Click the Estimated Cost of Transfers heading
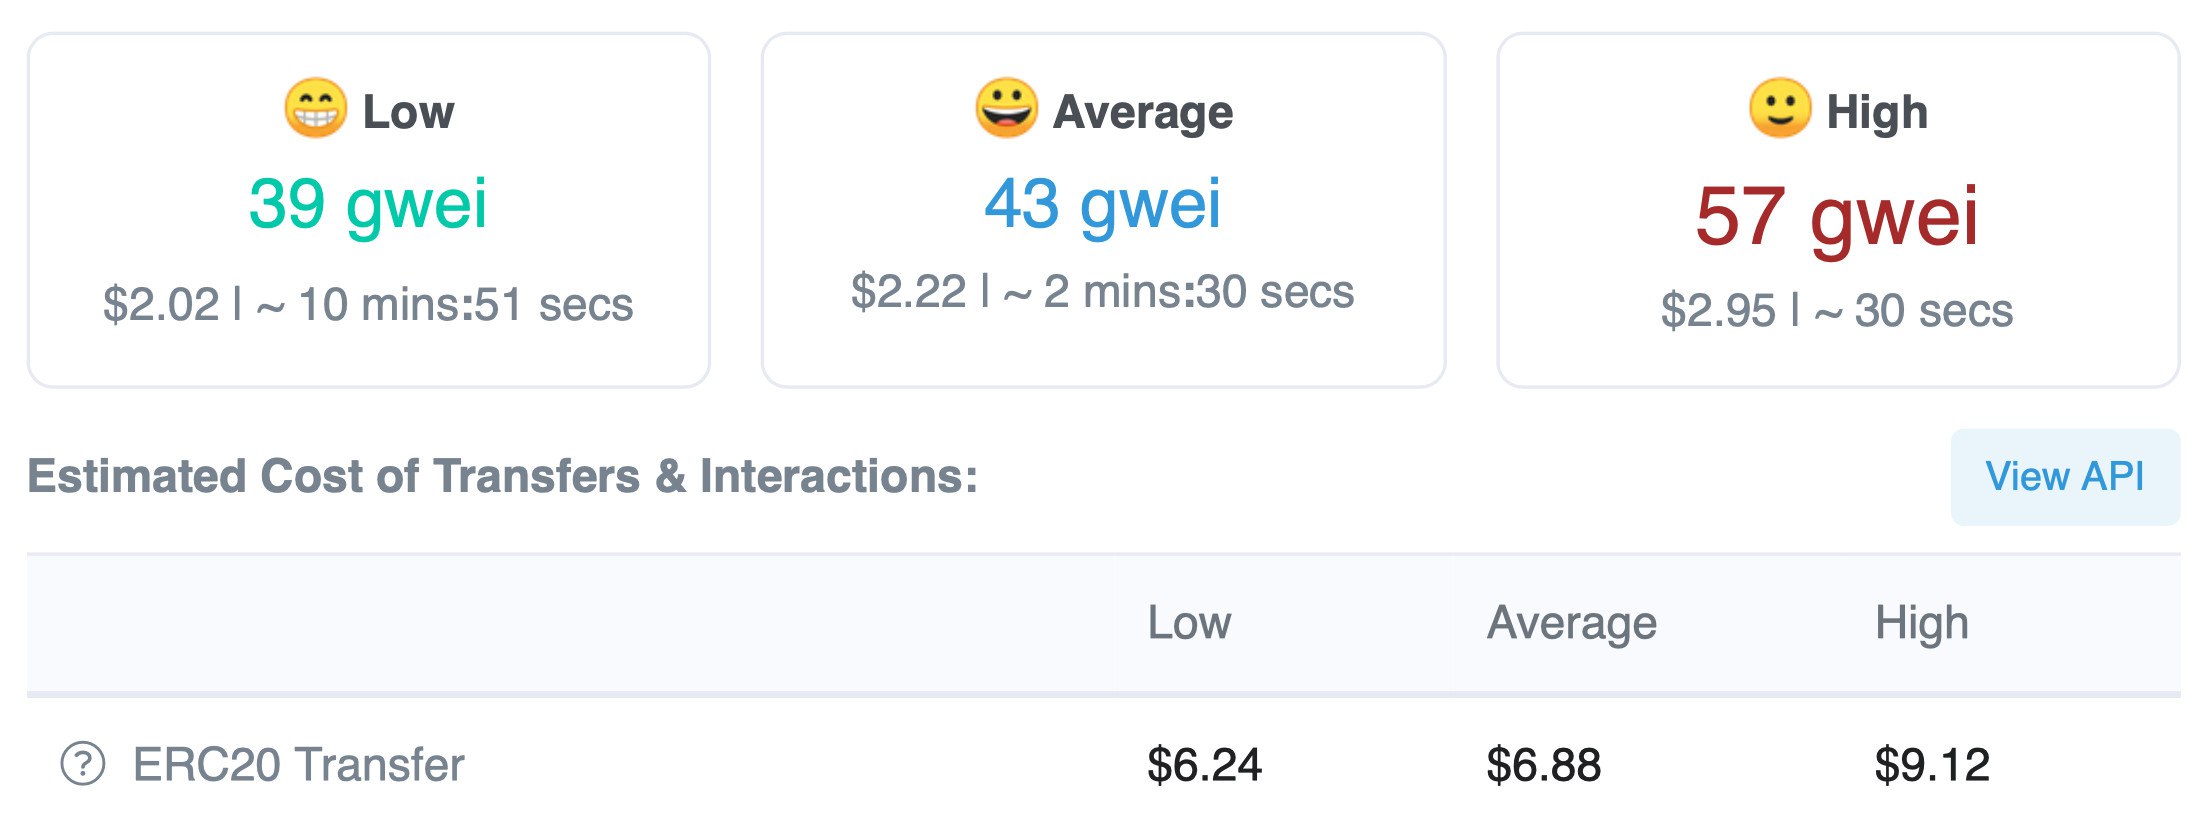The image size is (2204, 832). [503, 476]
